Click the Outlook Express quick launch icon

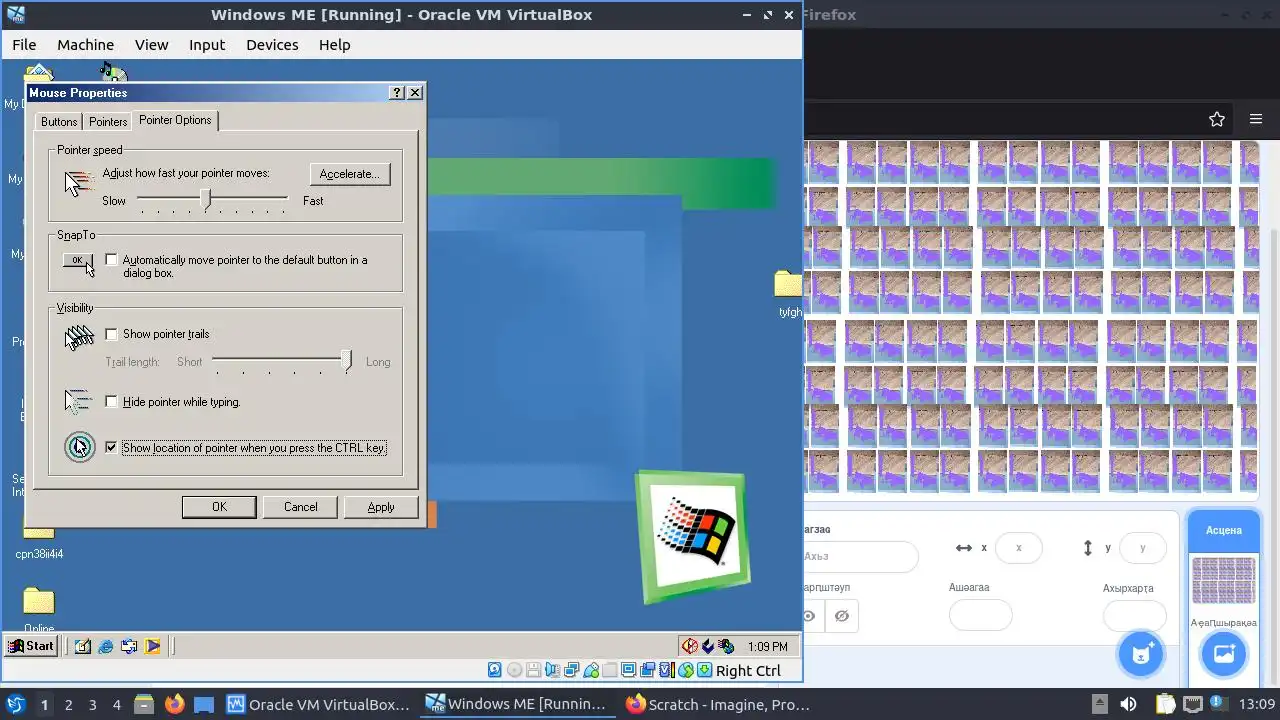click(x=129, y=646)
